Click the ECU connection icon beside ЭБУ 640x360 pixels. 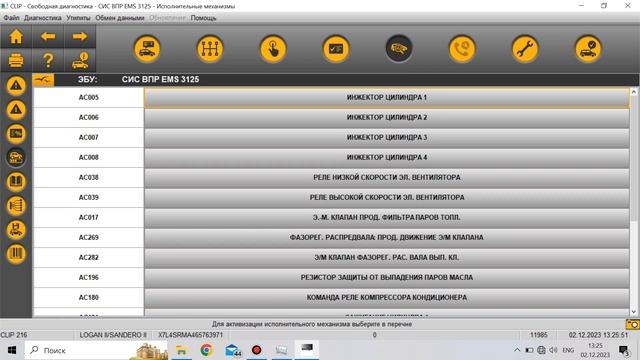pos(43,80)
